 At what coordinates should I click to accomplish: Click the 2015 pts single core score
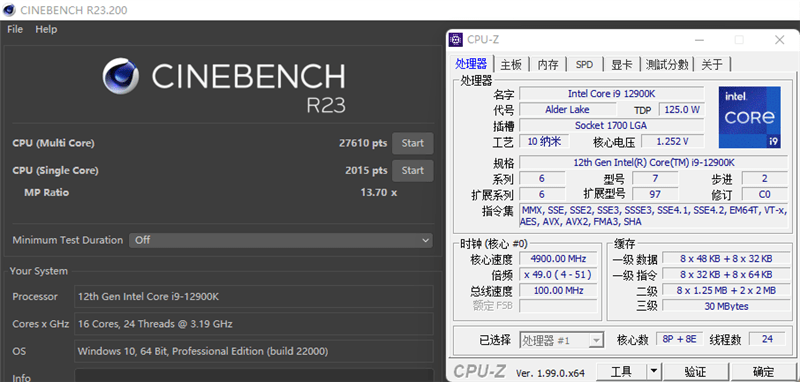click(366, 170)
